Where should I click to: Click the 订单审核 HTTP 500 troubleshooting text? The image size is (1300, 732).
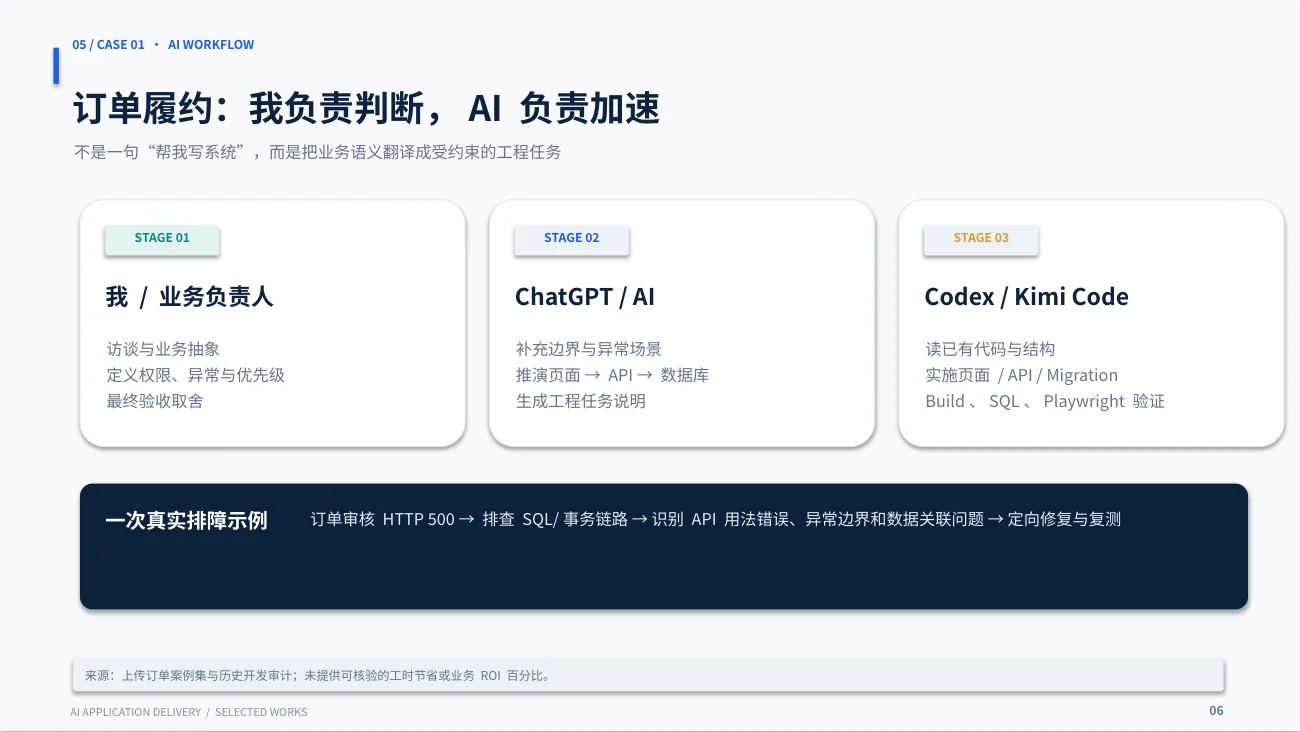716,520
